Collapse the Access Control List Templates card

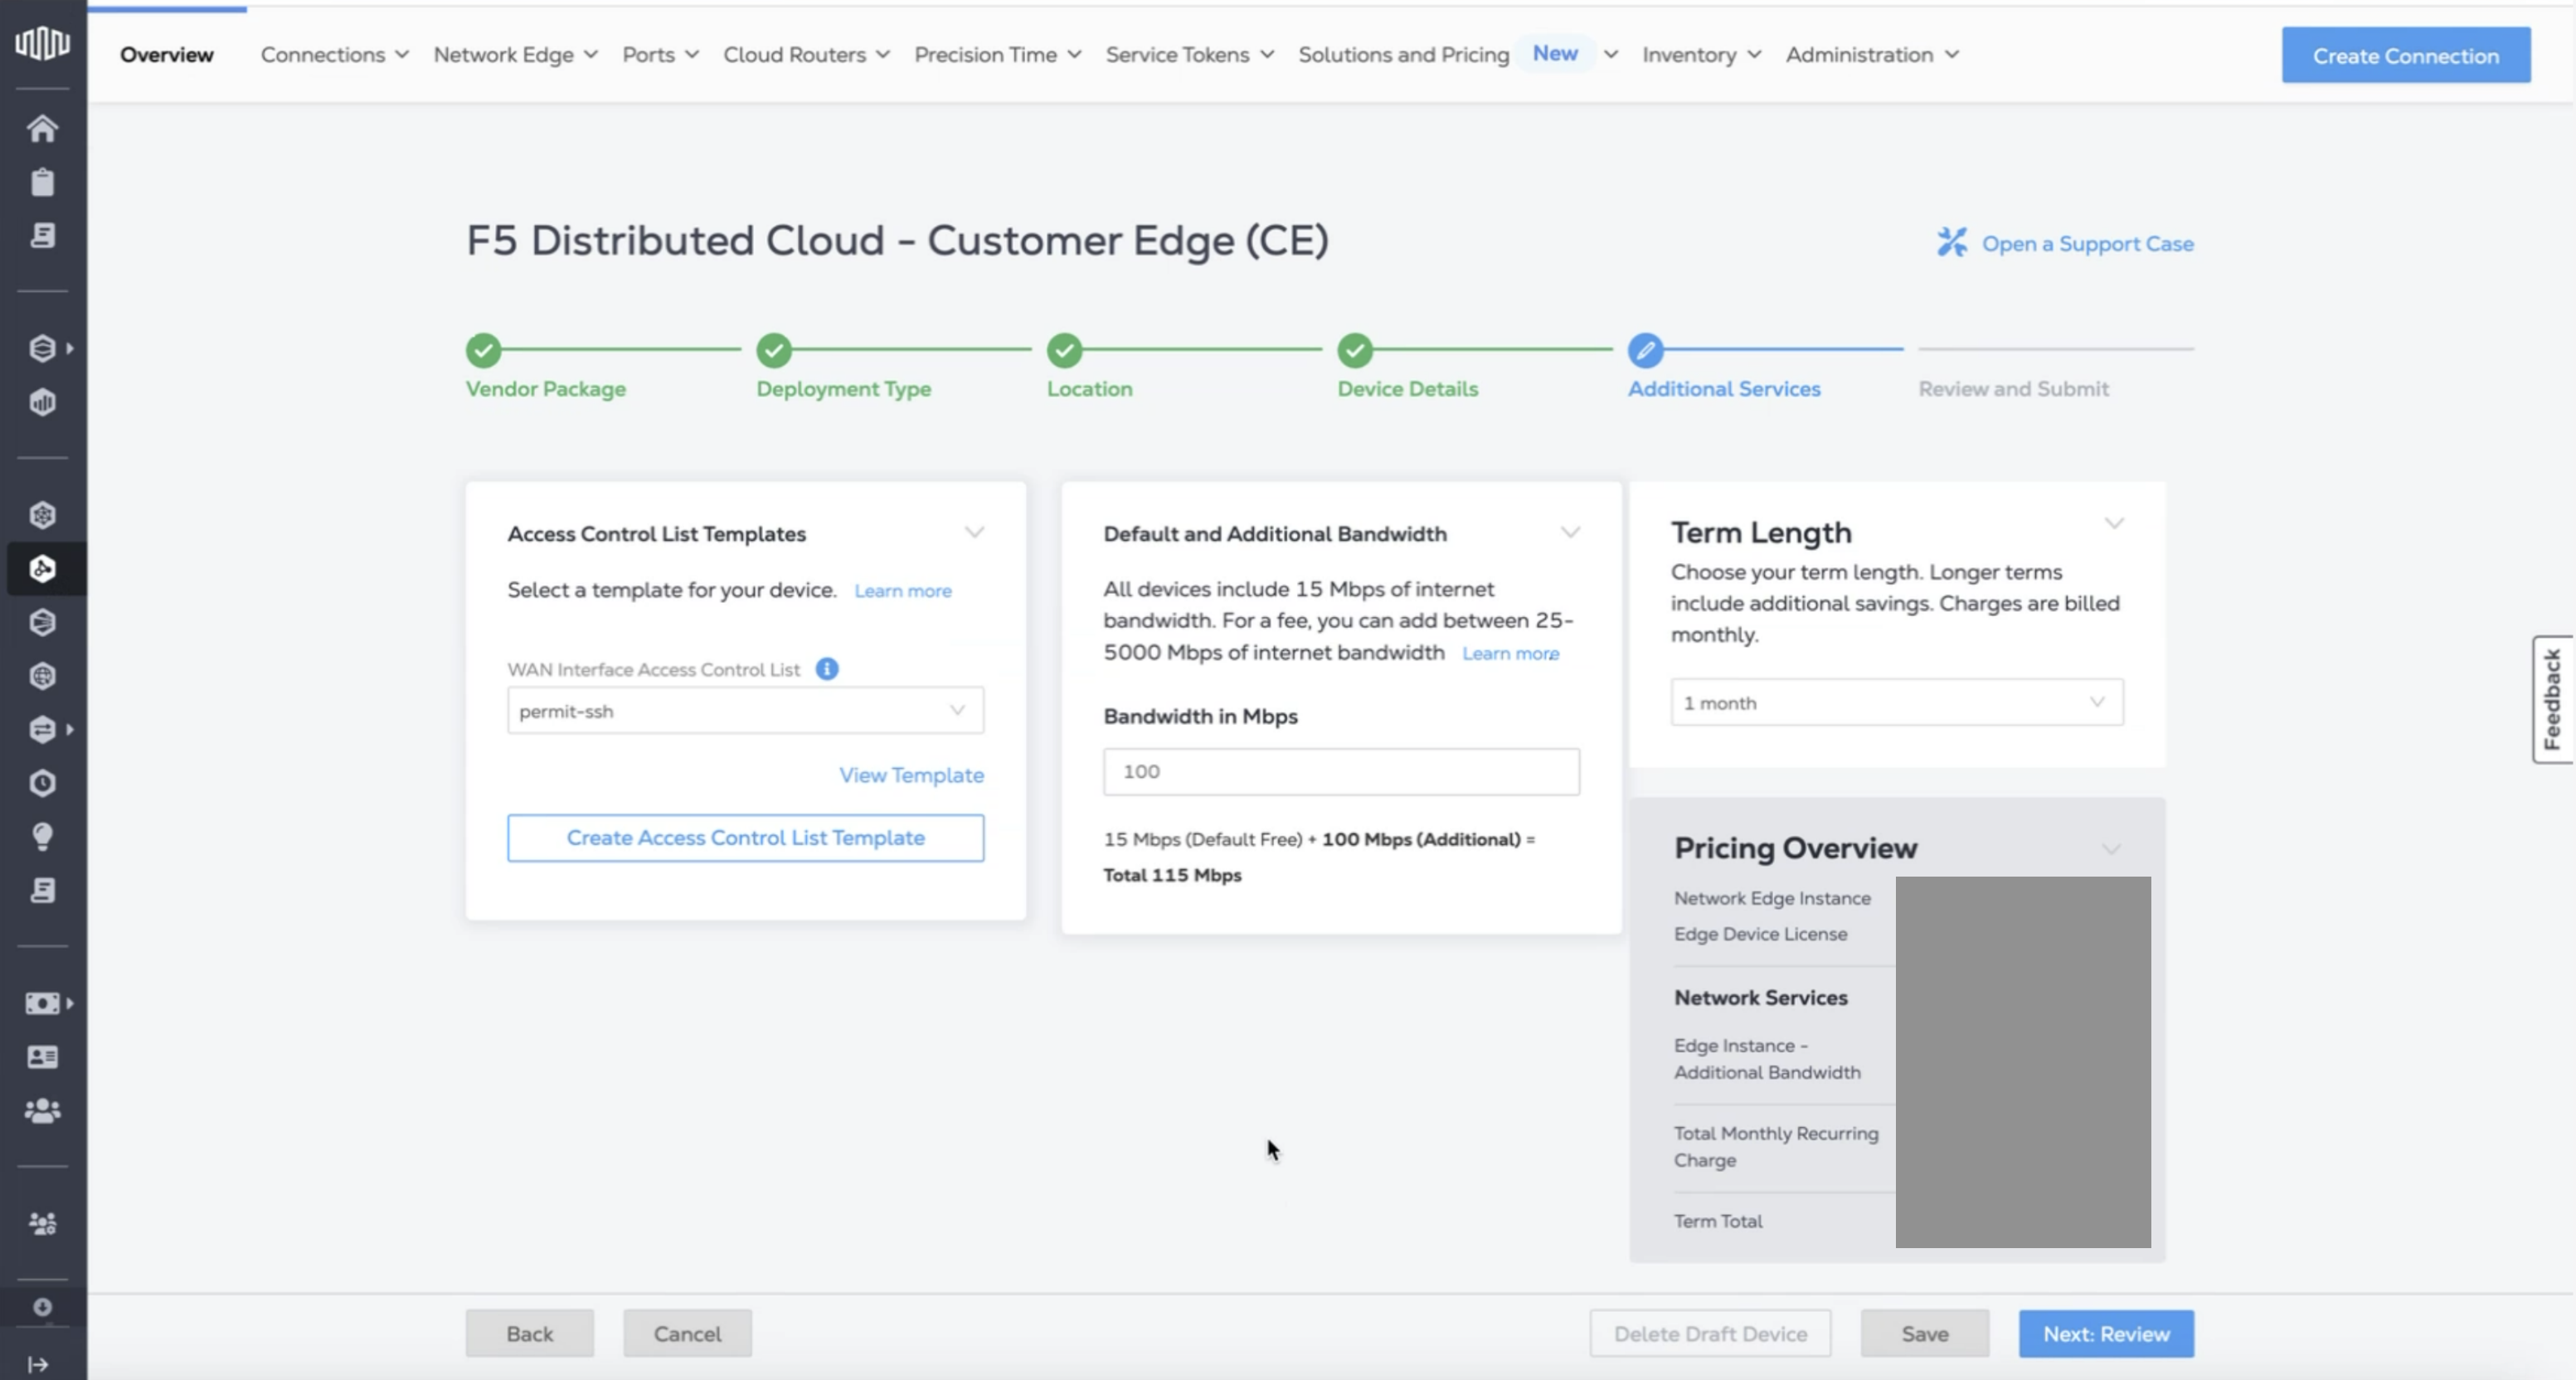point(974,532)
